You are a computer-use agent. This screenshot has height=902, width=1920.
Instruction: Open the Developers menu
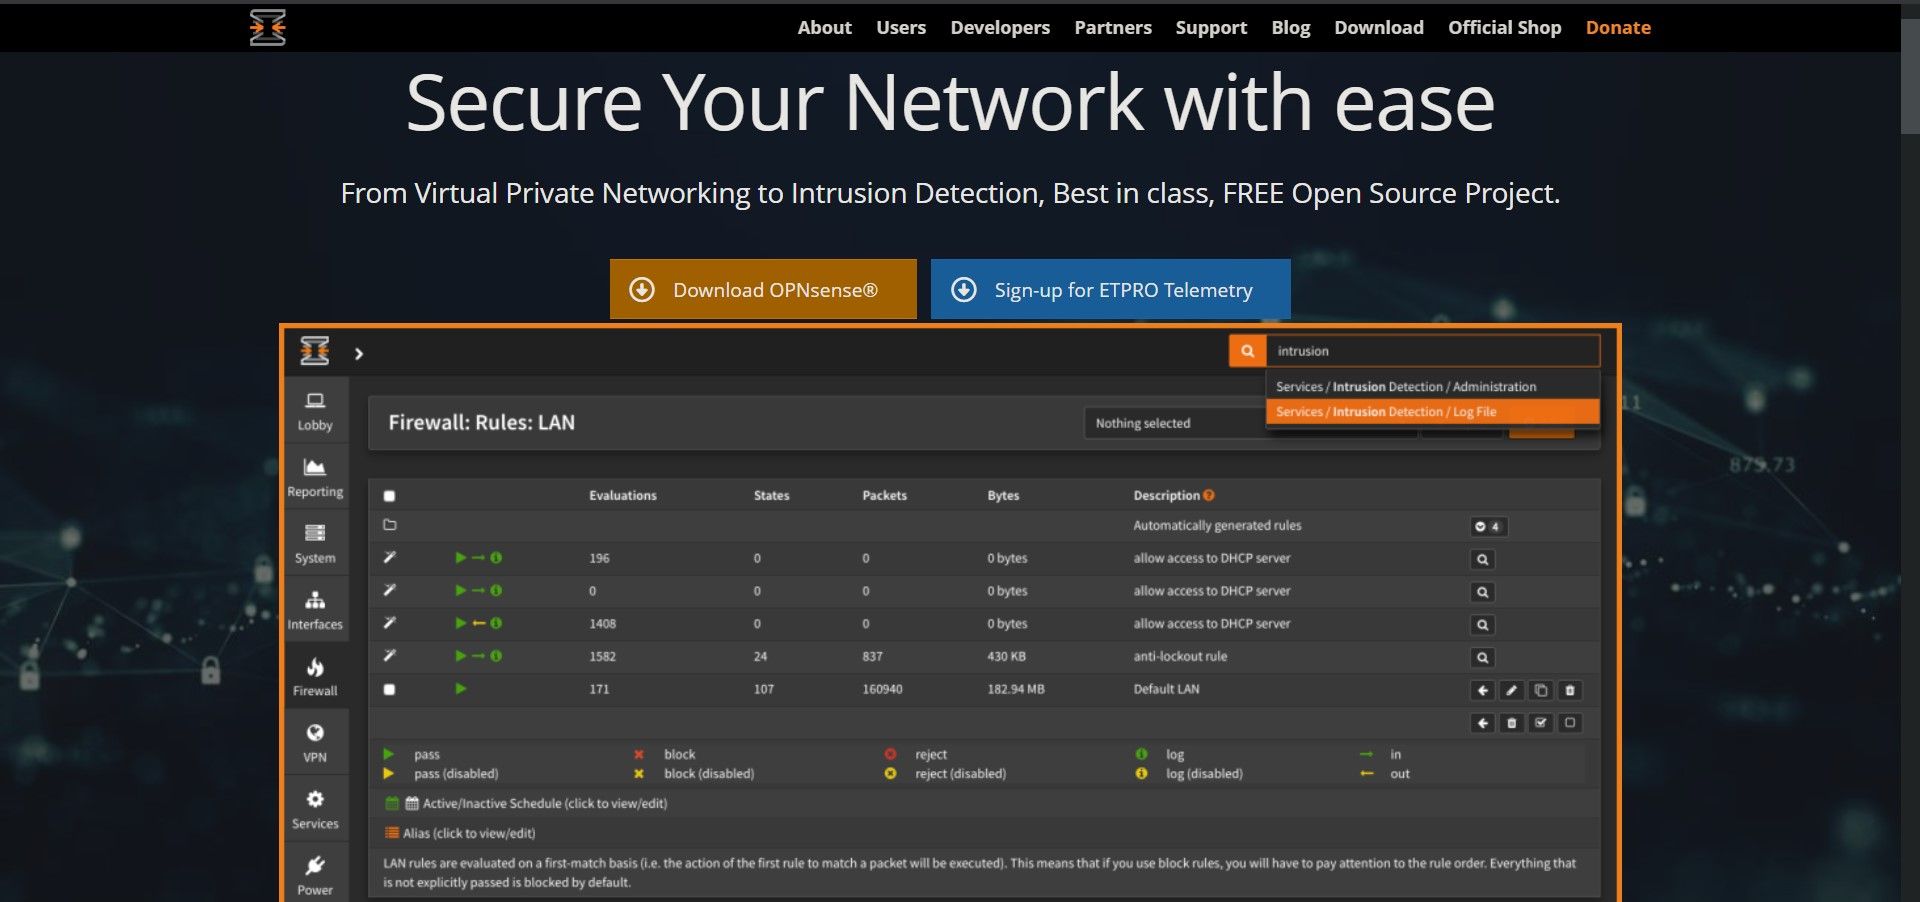1000,28
